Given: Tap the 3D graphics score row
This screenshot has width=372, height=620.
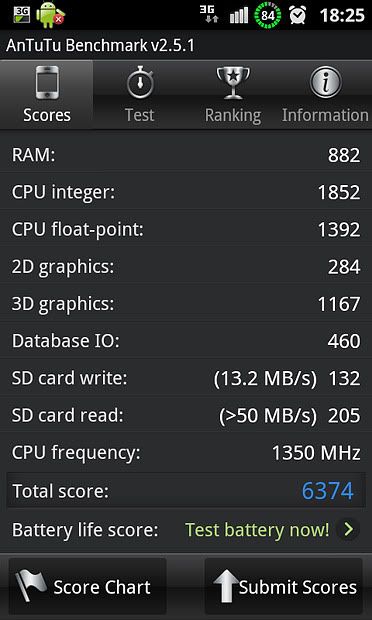Looking at the screenshot, I should click(x=186, y=304).
